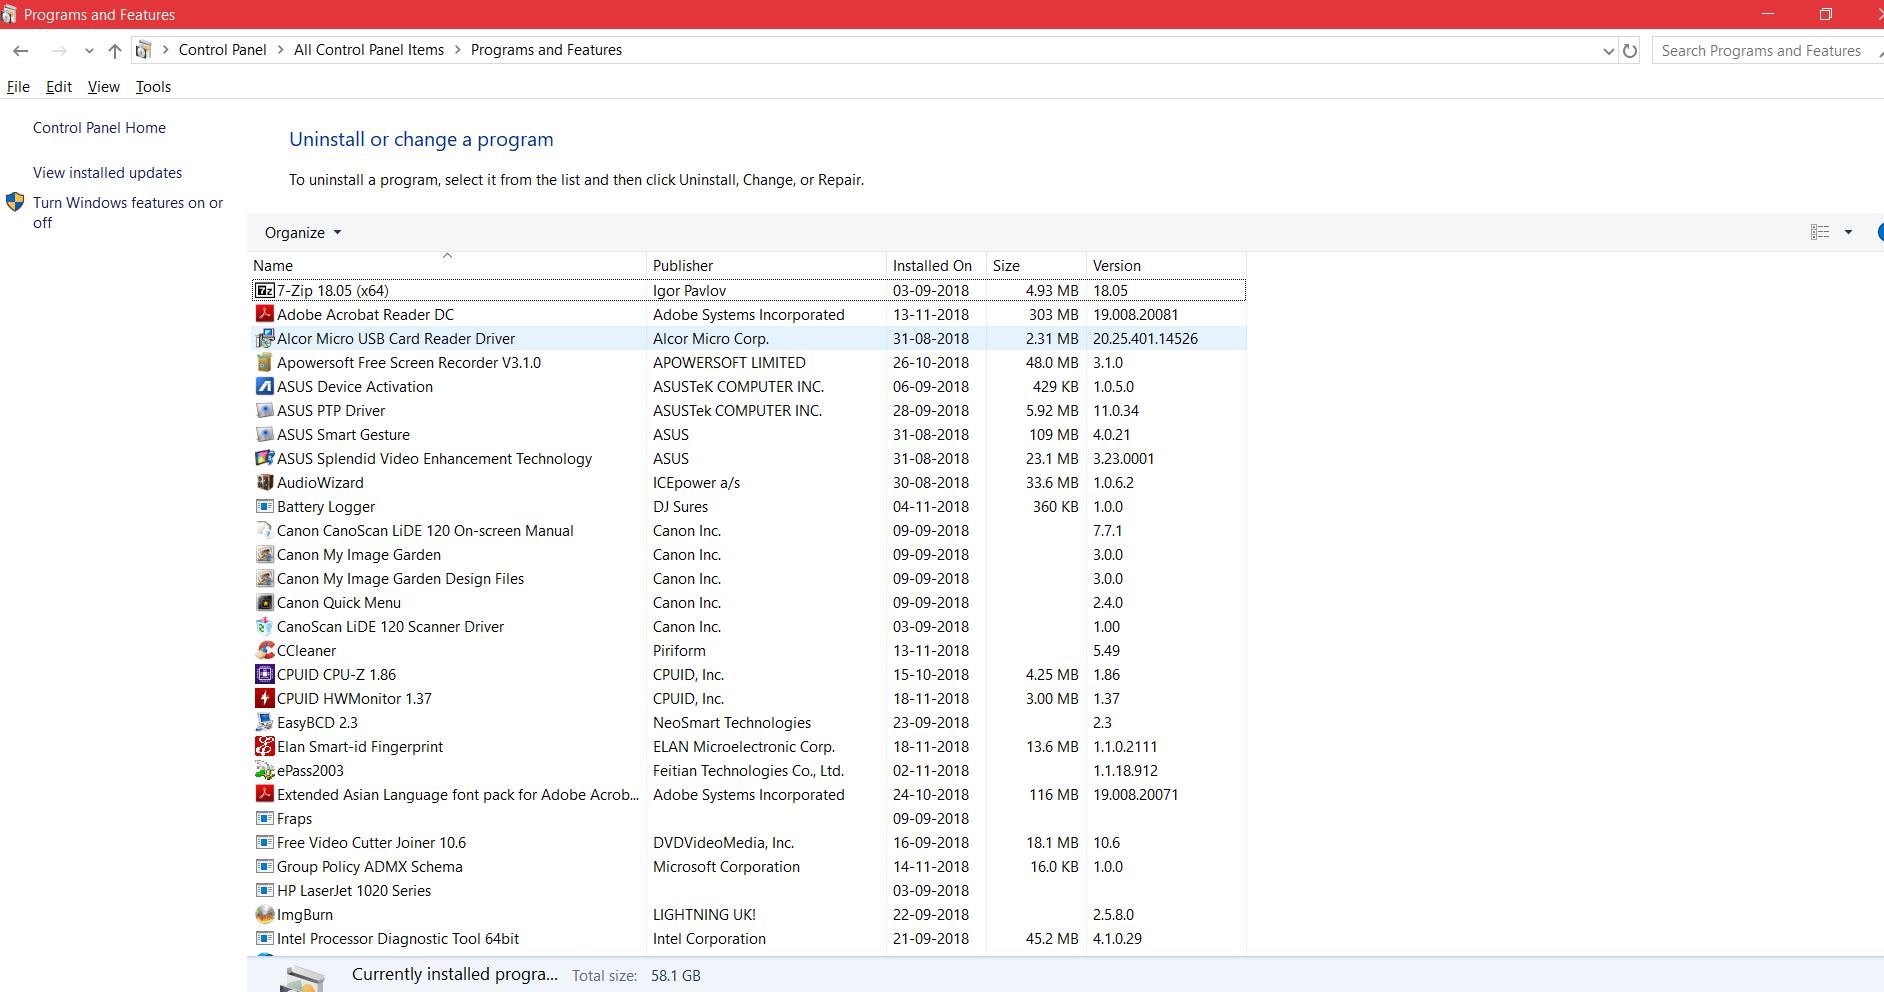
Task: Go to Control Panel Home
Action: [99, 128]
